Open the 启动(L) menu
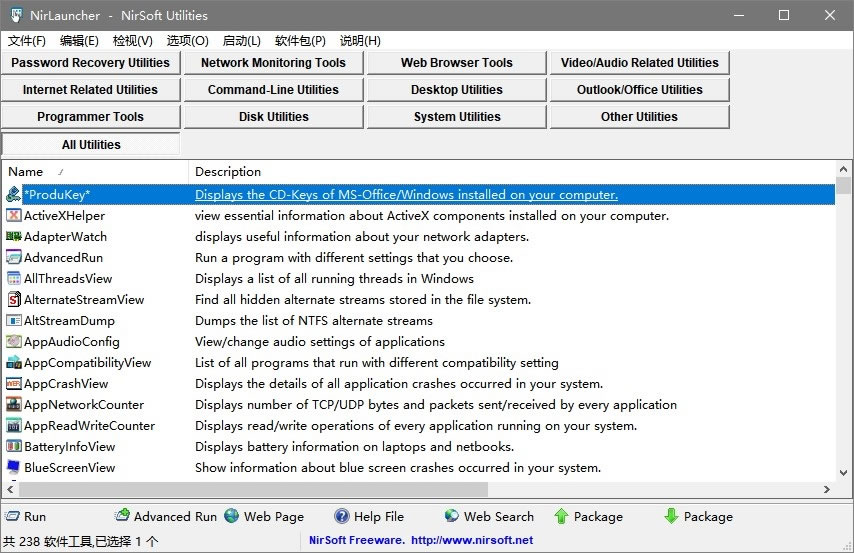Viewport: 854px width, 553px height. click(x=241, y=41)
